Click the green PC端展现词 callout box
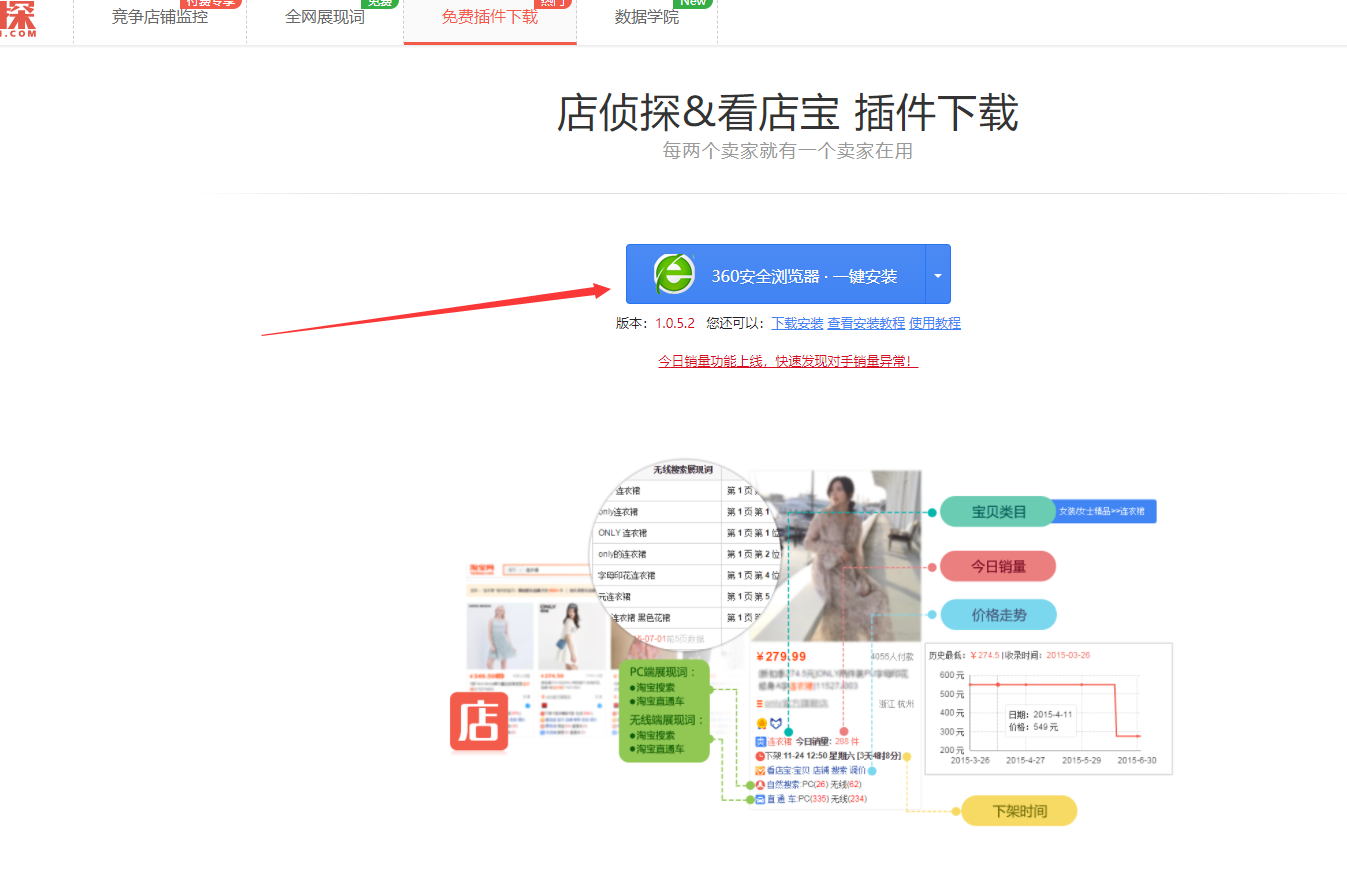Viewport: 1347px width, 882px height. [665, 710]
